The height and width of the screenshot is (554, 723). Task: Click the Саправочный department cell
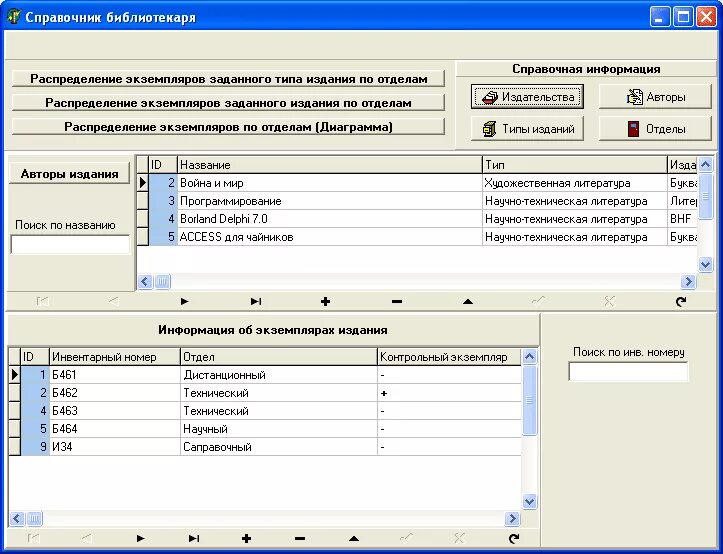[x=279, y=447]
